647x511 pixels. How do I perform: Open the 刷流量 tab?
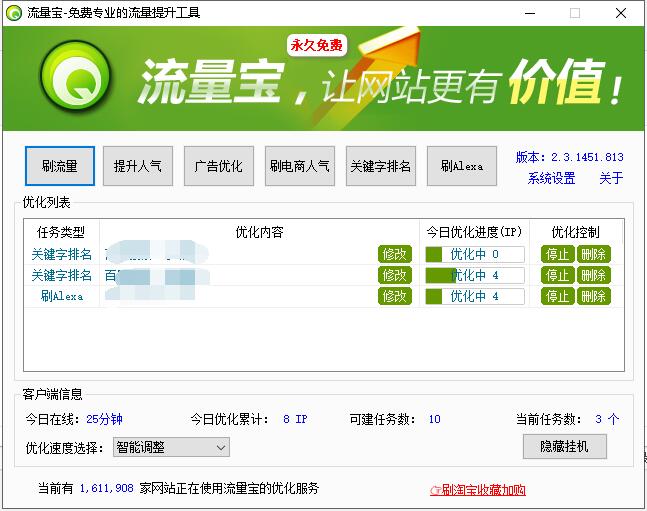60,166
